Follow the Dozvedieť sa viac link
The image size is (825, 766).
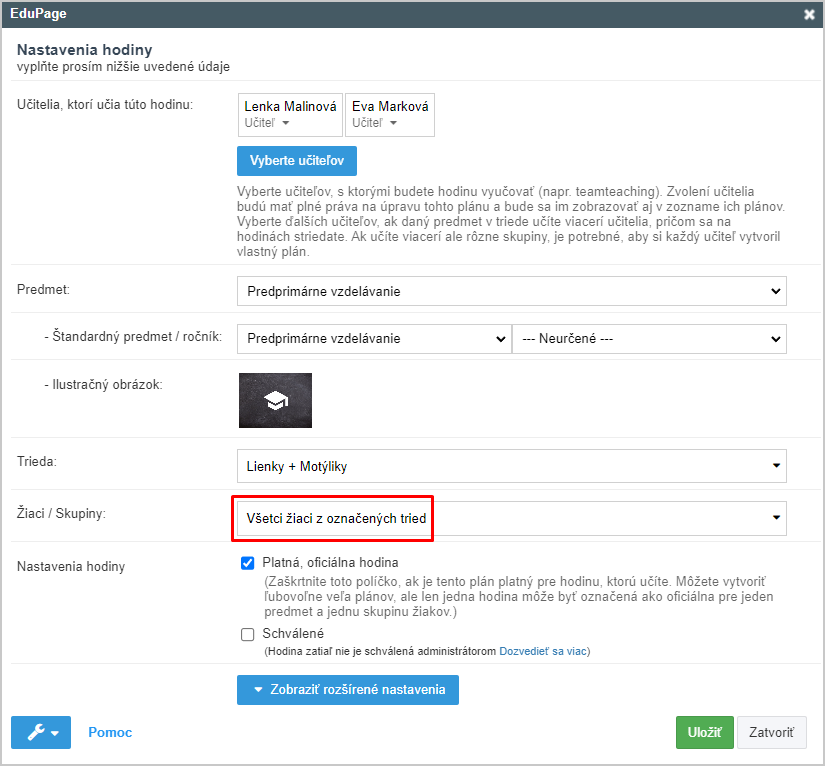[x=542, y=651]
